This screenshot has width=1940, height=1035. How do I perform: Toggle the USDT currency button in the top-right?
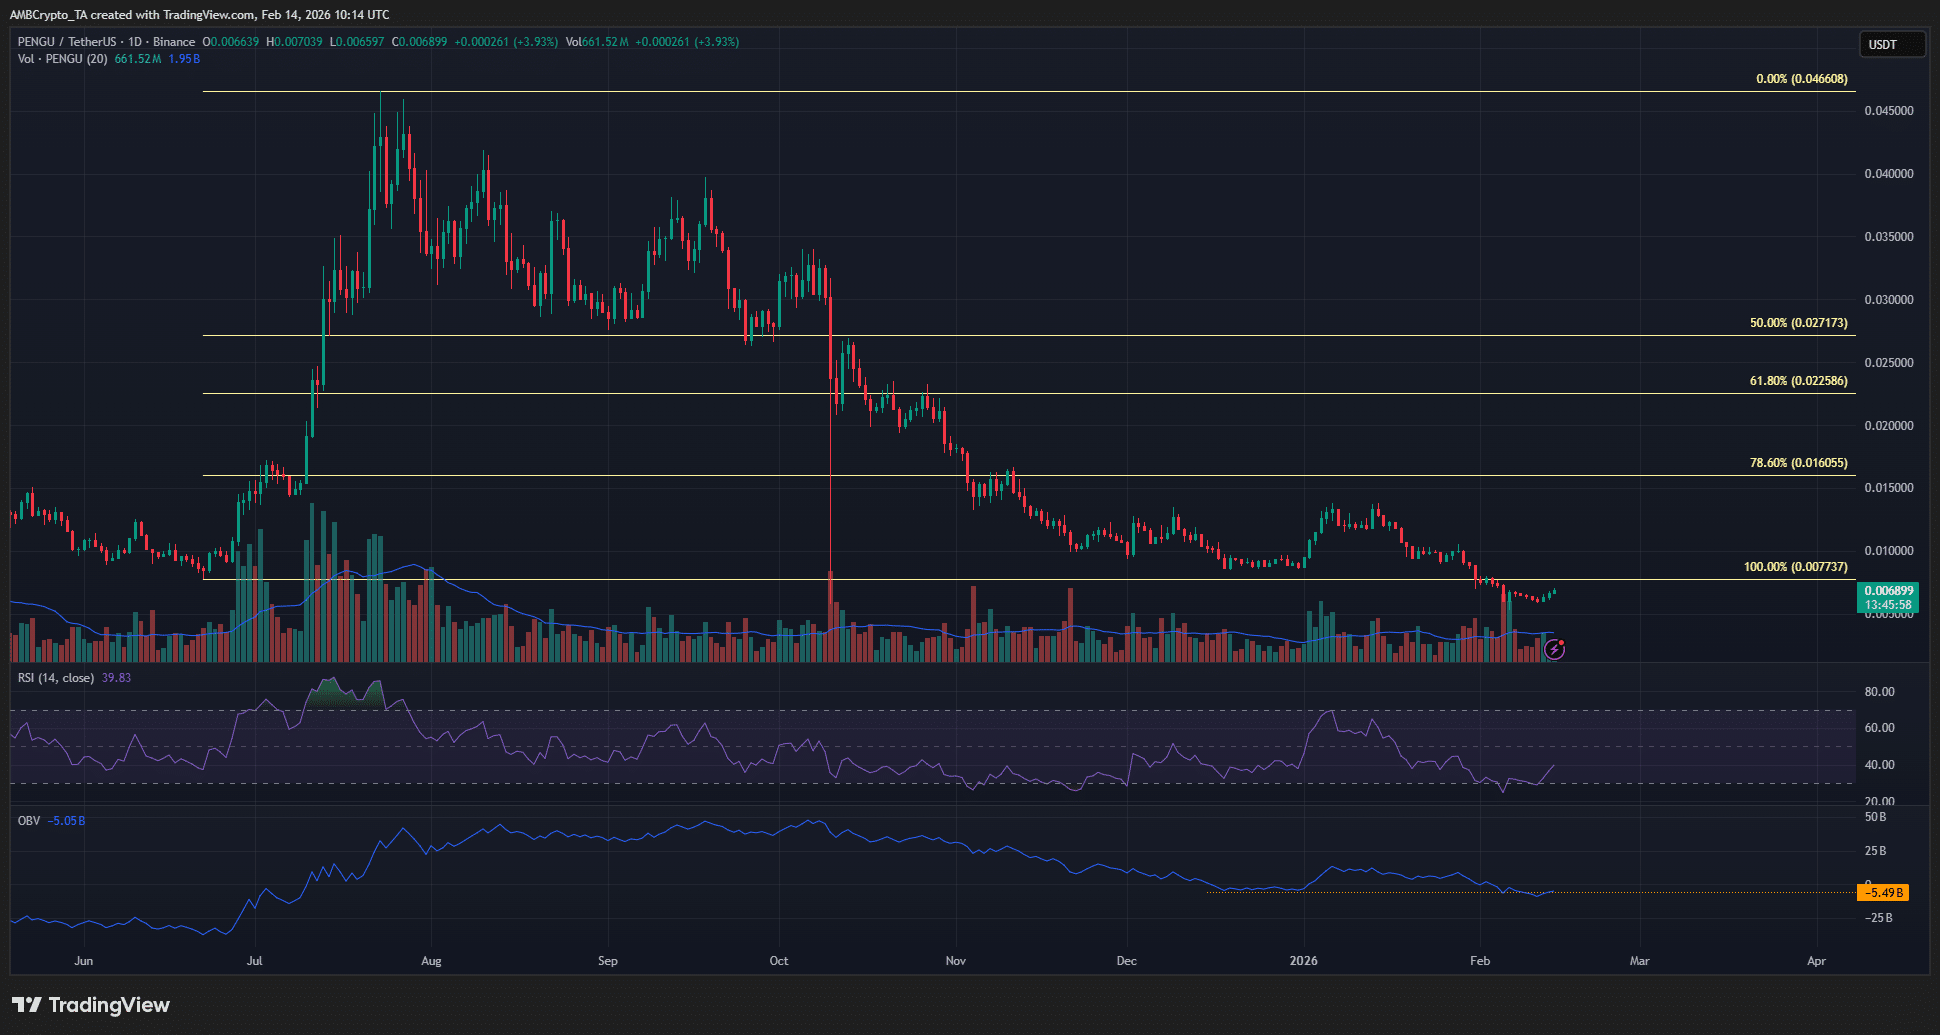(x=1890, y=44)
